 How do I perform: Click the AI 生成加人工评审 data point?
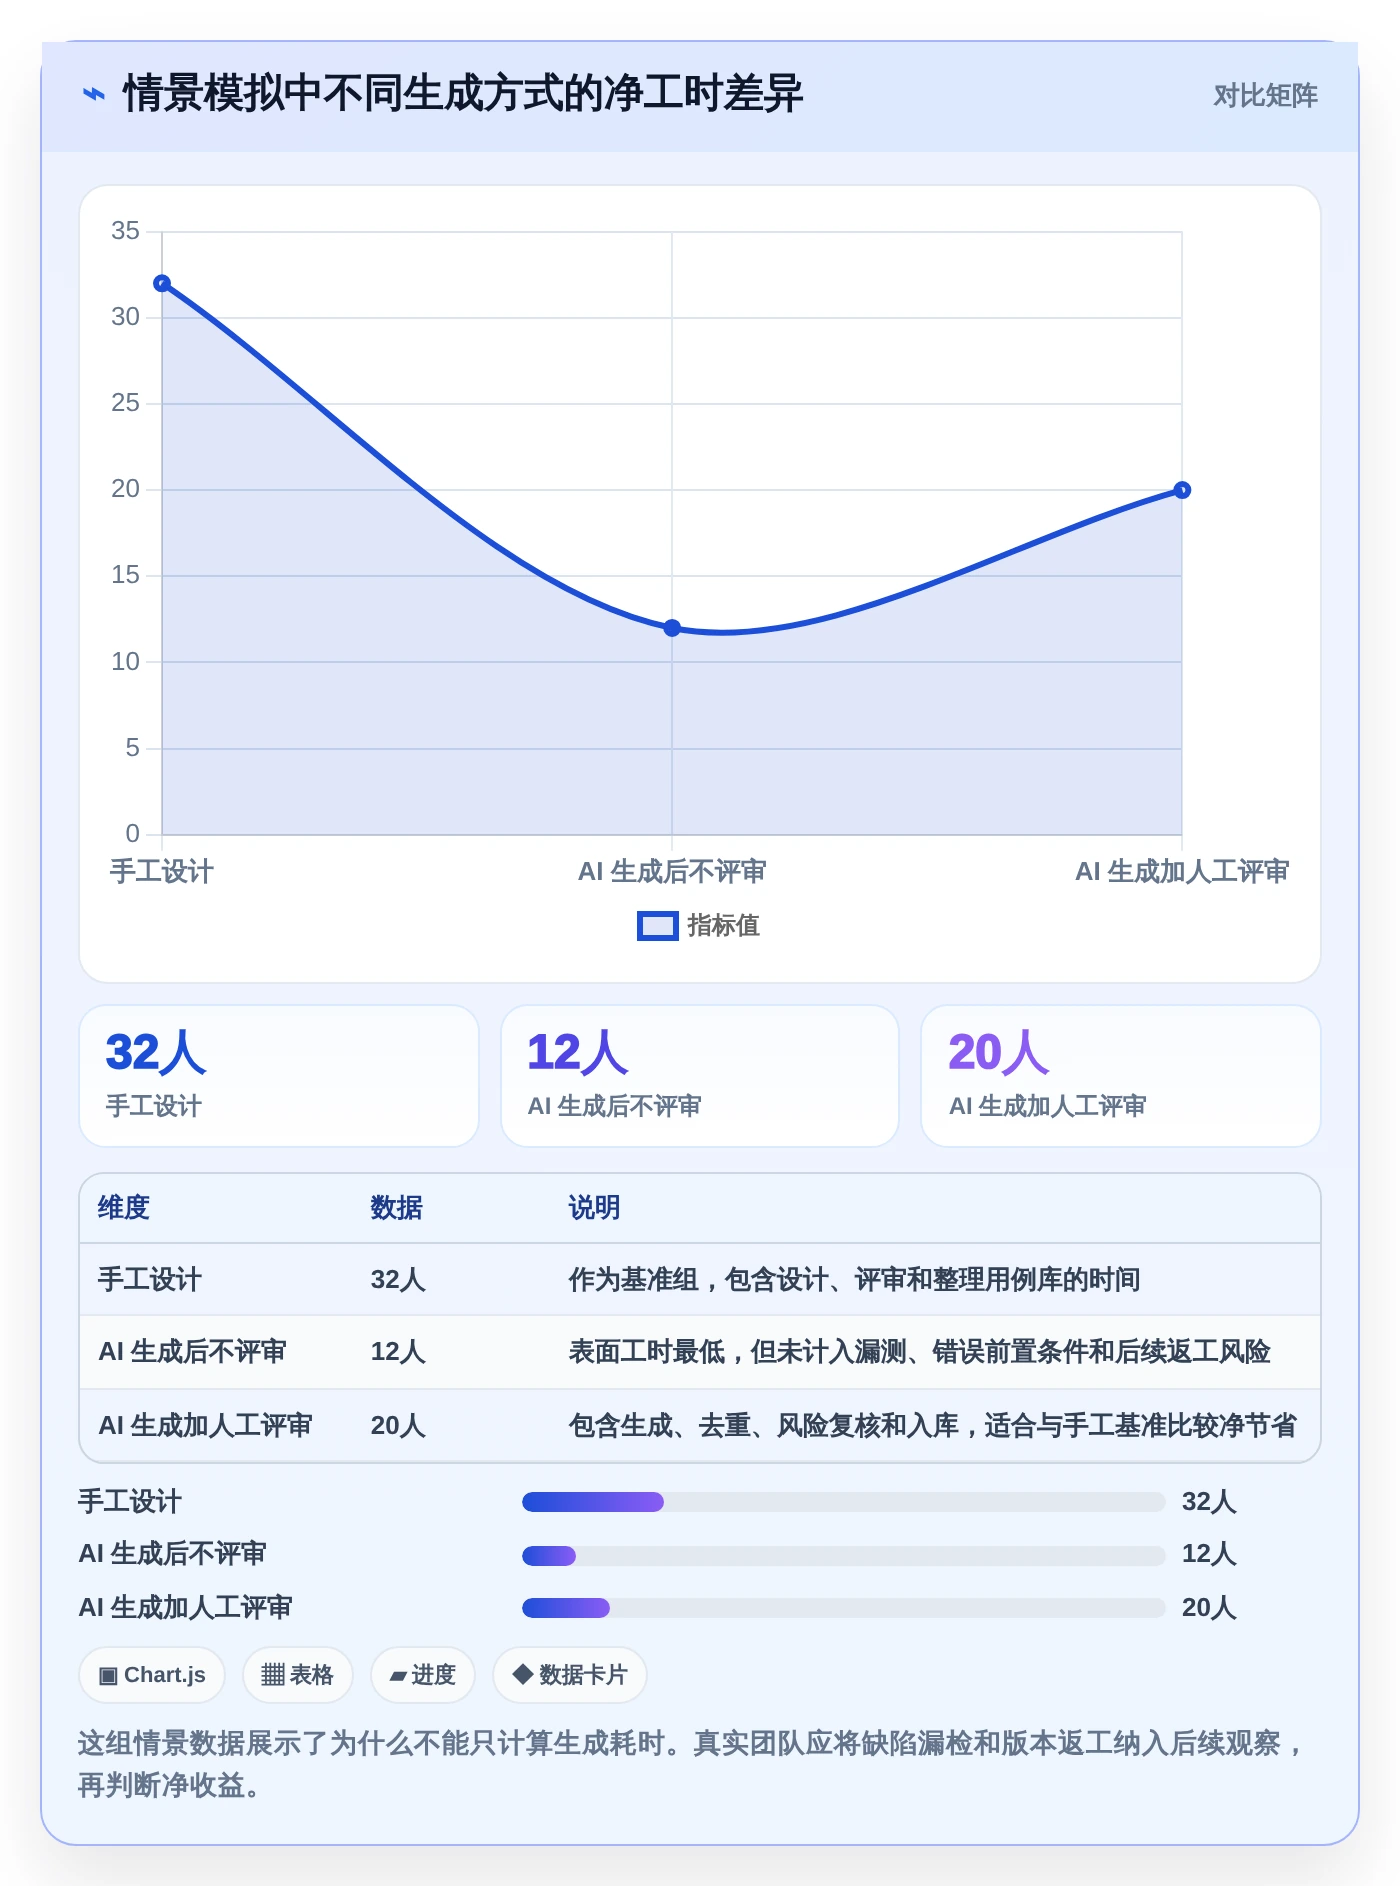pyautogui.click(x=1182, y=490)
